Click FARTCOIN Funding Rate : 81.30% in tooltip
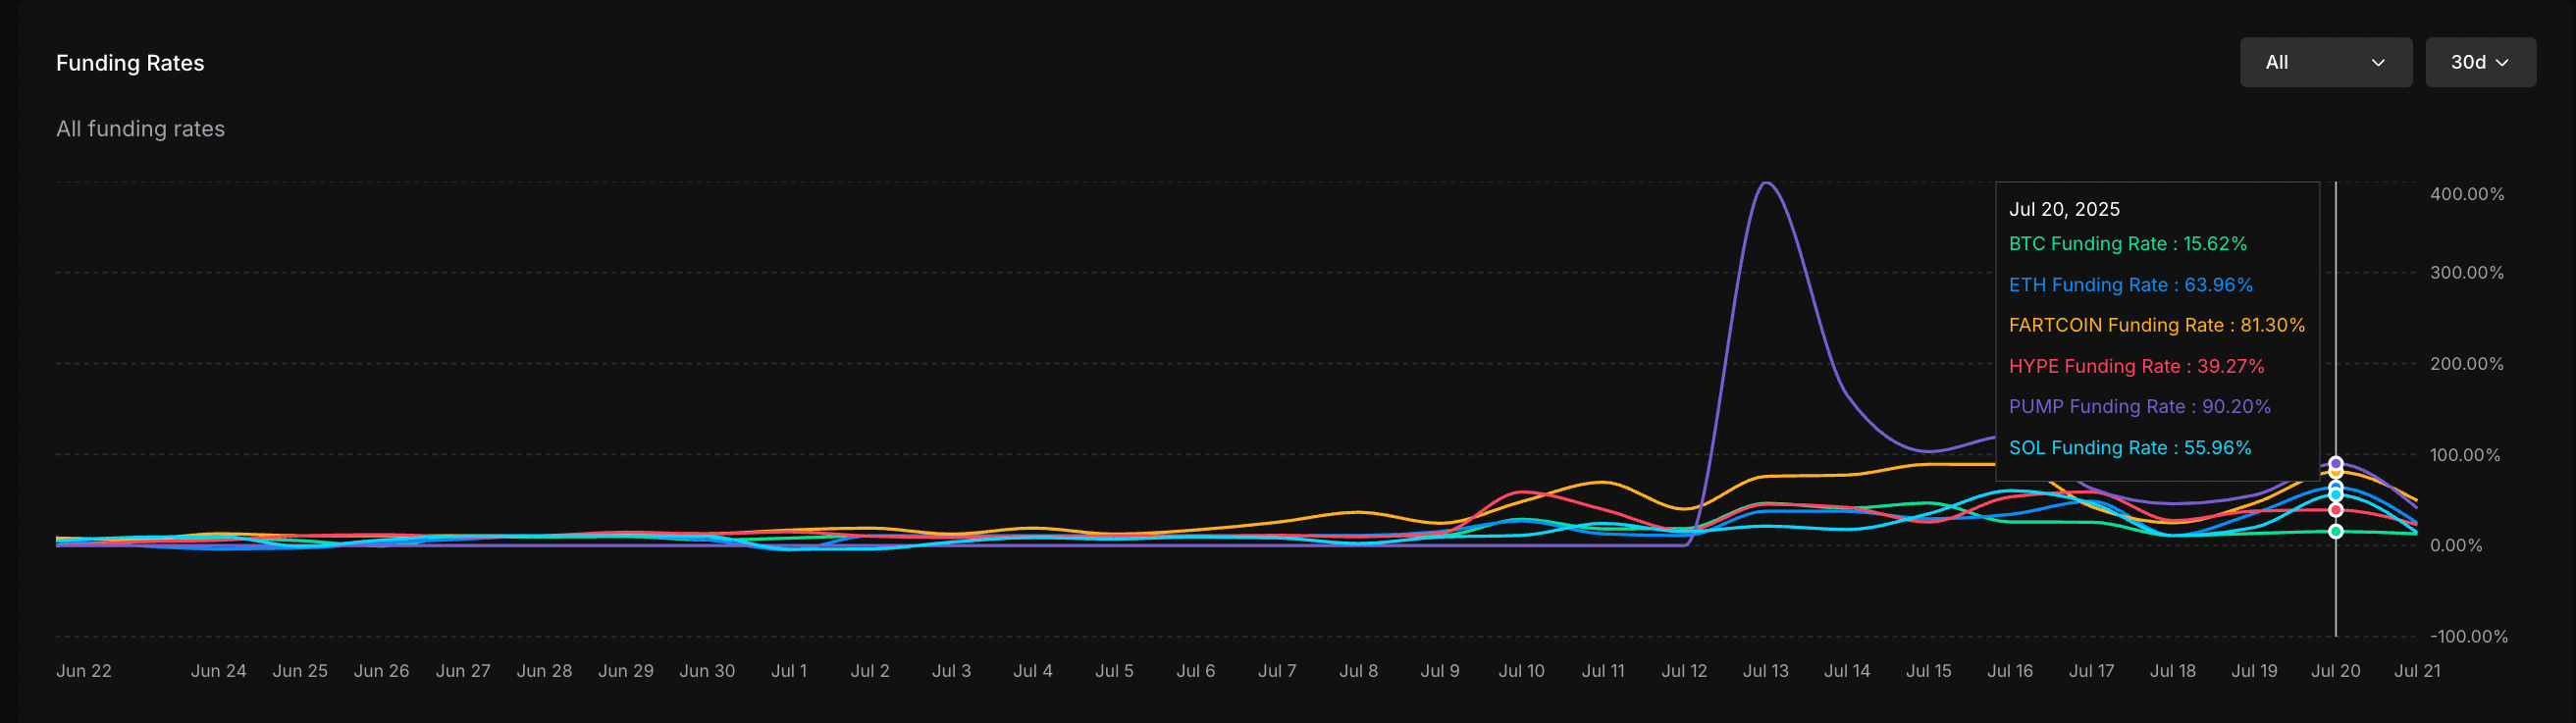The image size is (2576, 723). tap(2157, 325)
